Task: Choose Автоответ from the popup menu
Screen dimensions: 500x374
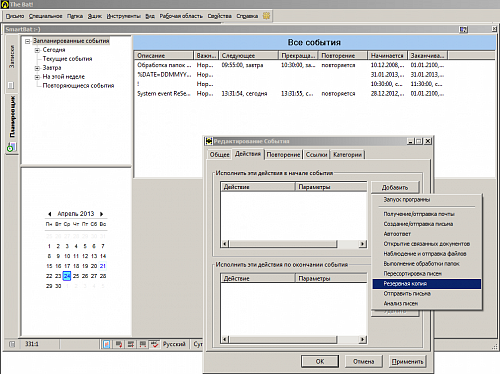Action: coord(426,234)
